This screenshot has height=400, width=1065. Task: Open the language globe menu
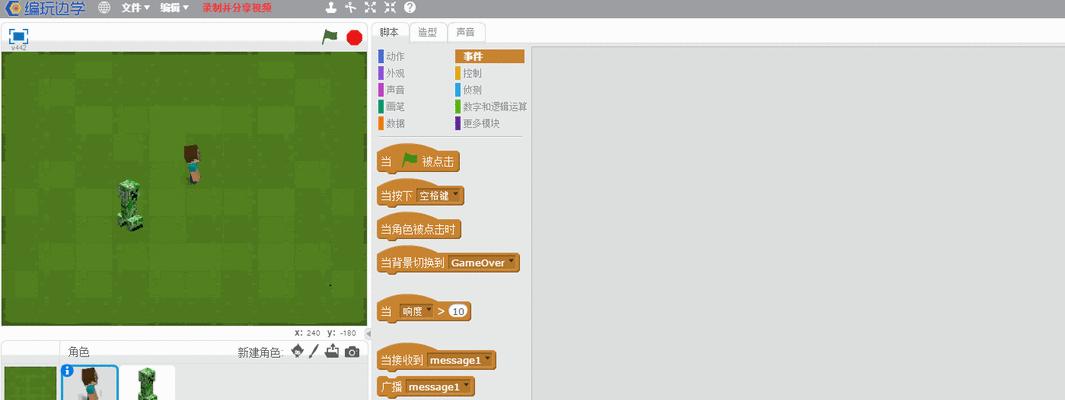[104, 7]
